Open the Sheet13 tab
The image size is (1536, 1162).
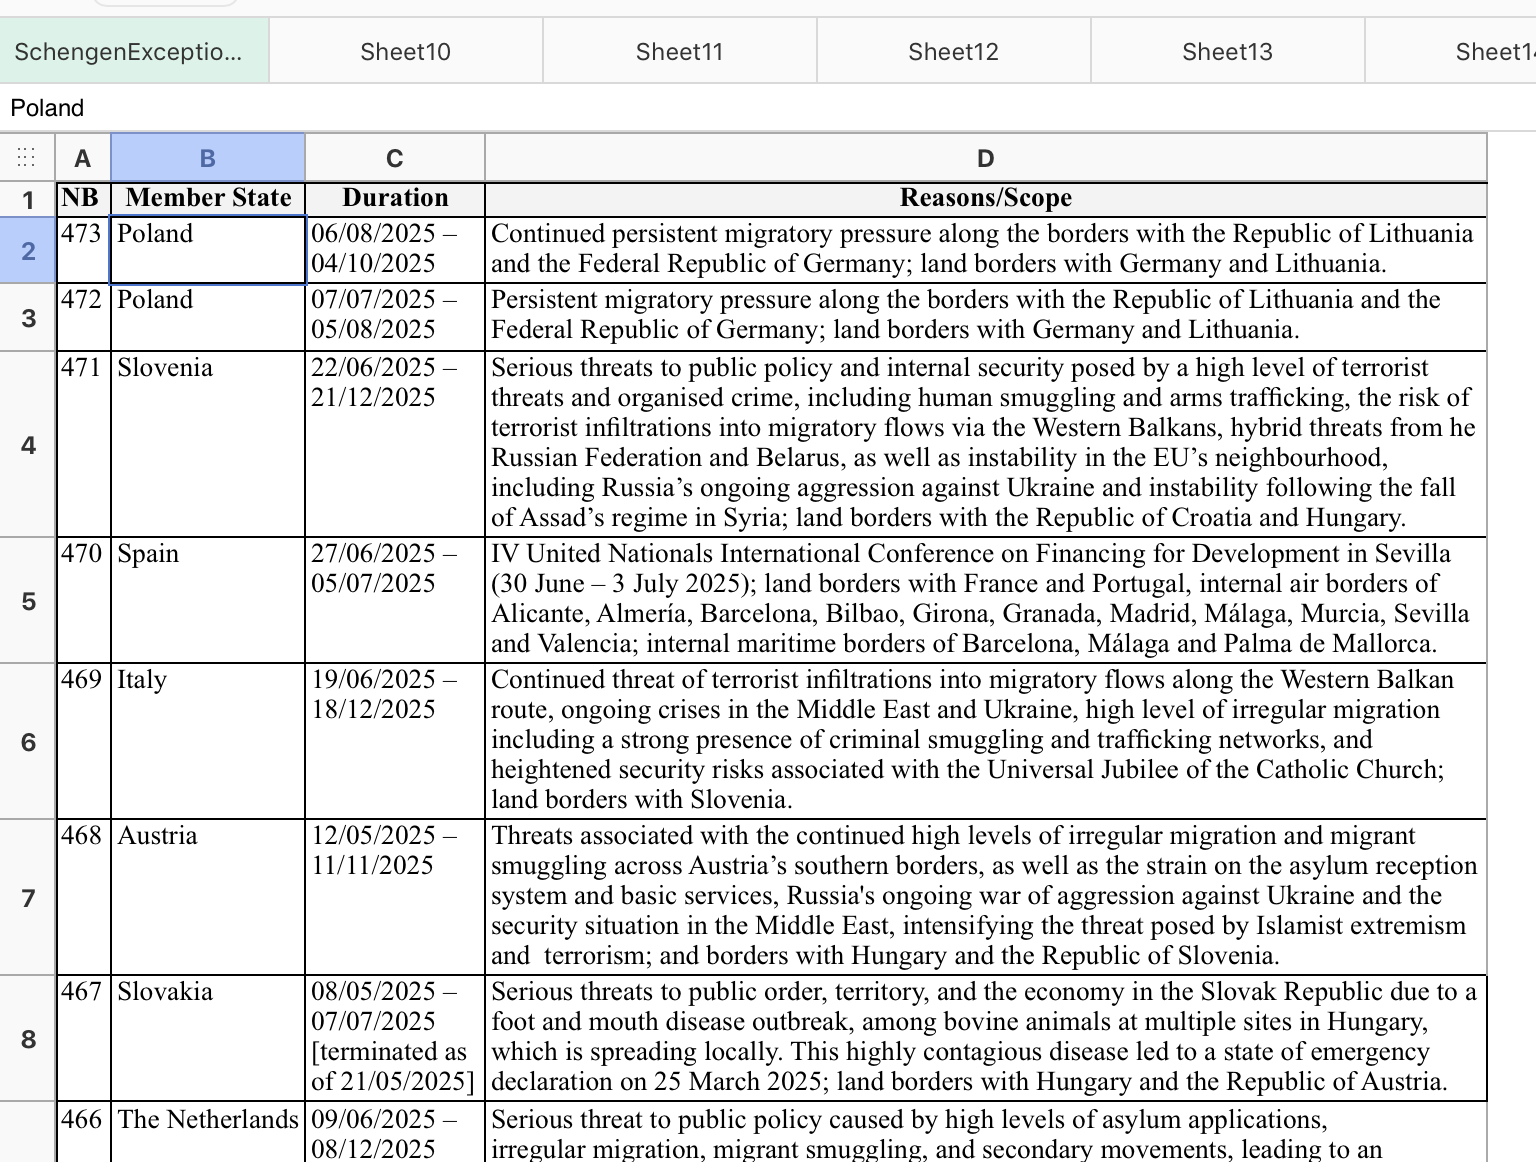[x=1228, y=51]
